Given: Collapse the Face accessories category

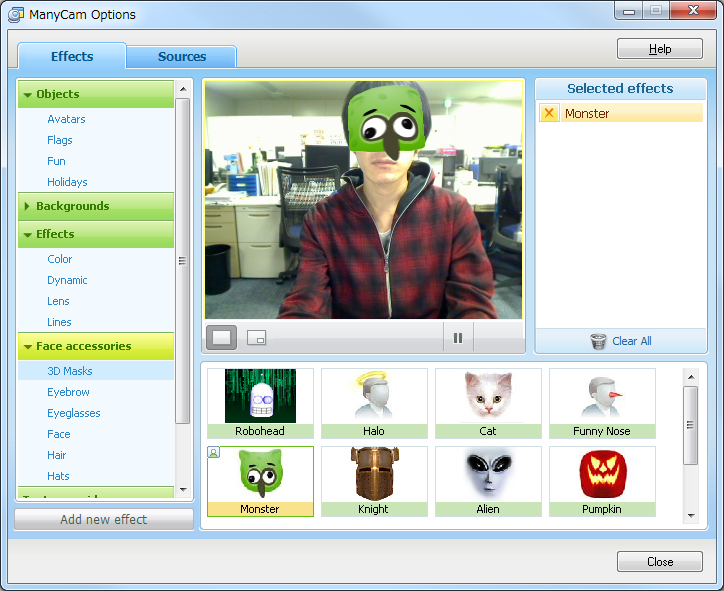Looking at the screenshot, I should tap(96, 346).
